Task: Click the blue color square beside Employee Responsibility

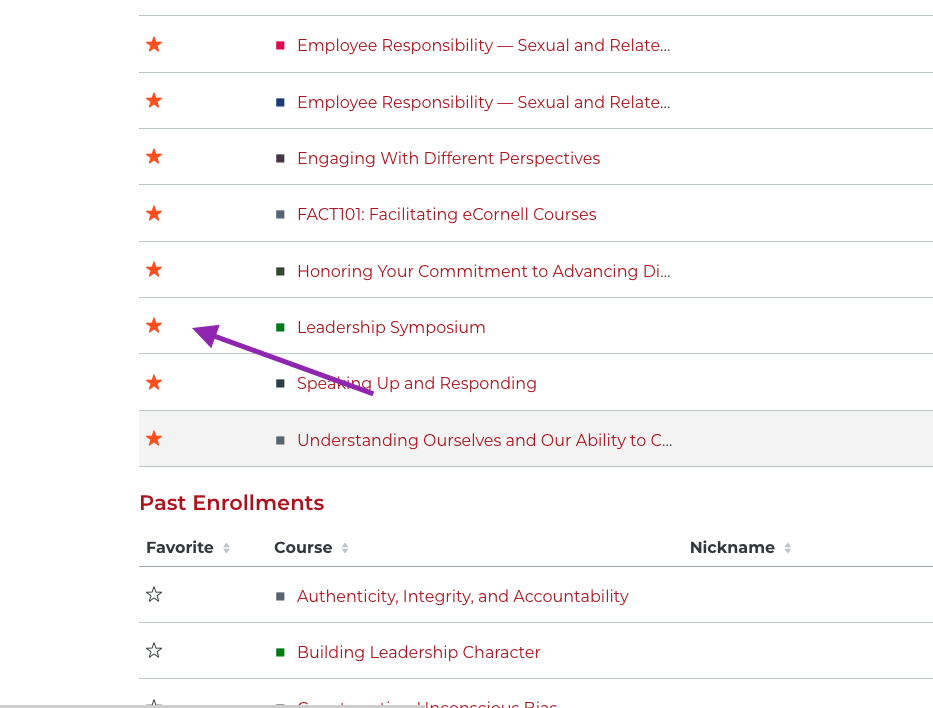Action: click(280, 102)
